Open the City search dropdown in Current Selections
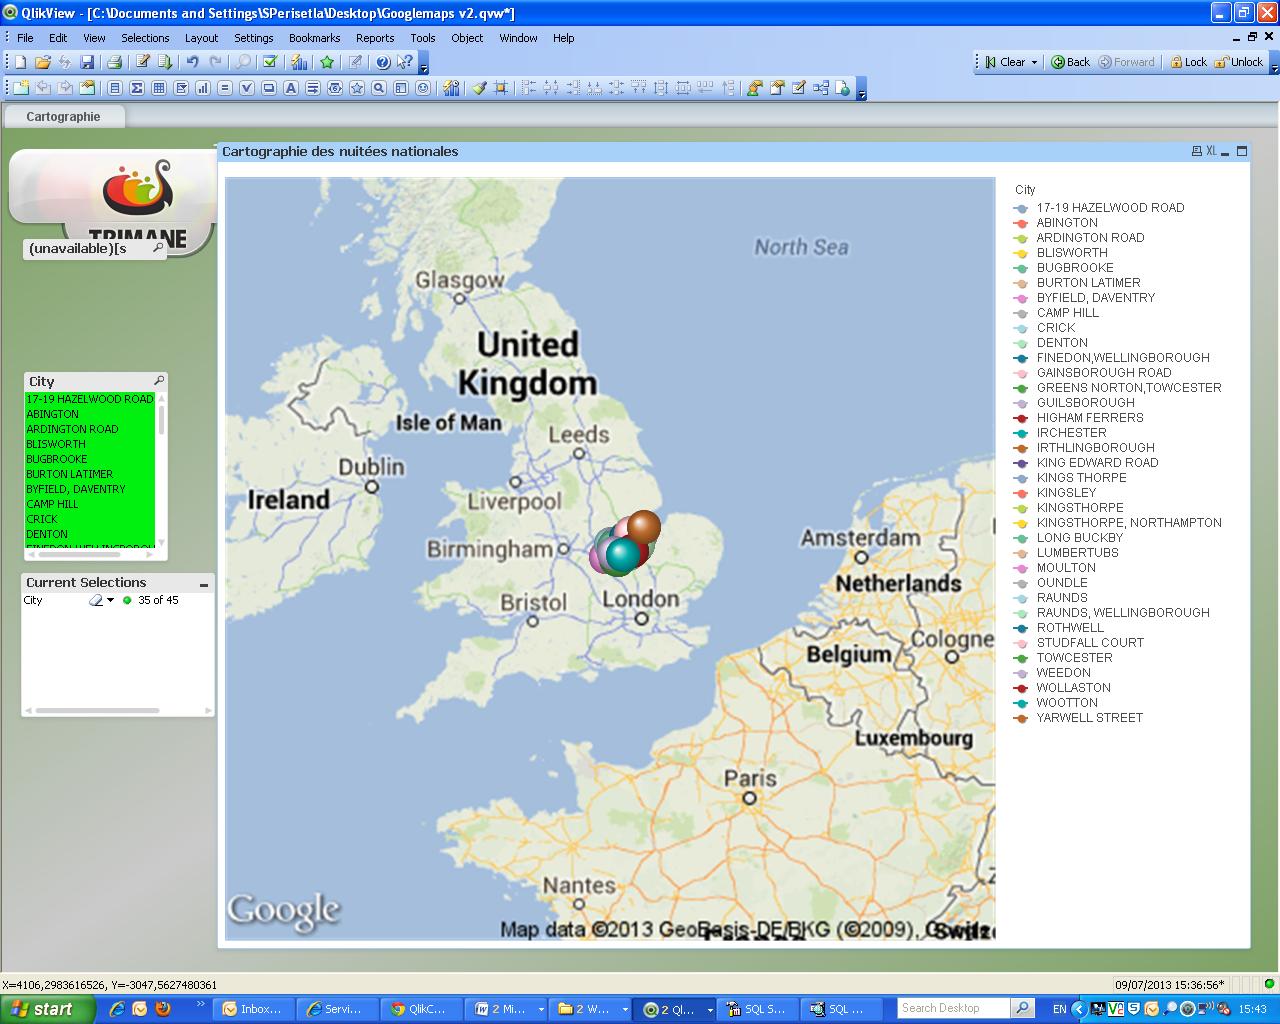 [105, 600]
